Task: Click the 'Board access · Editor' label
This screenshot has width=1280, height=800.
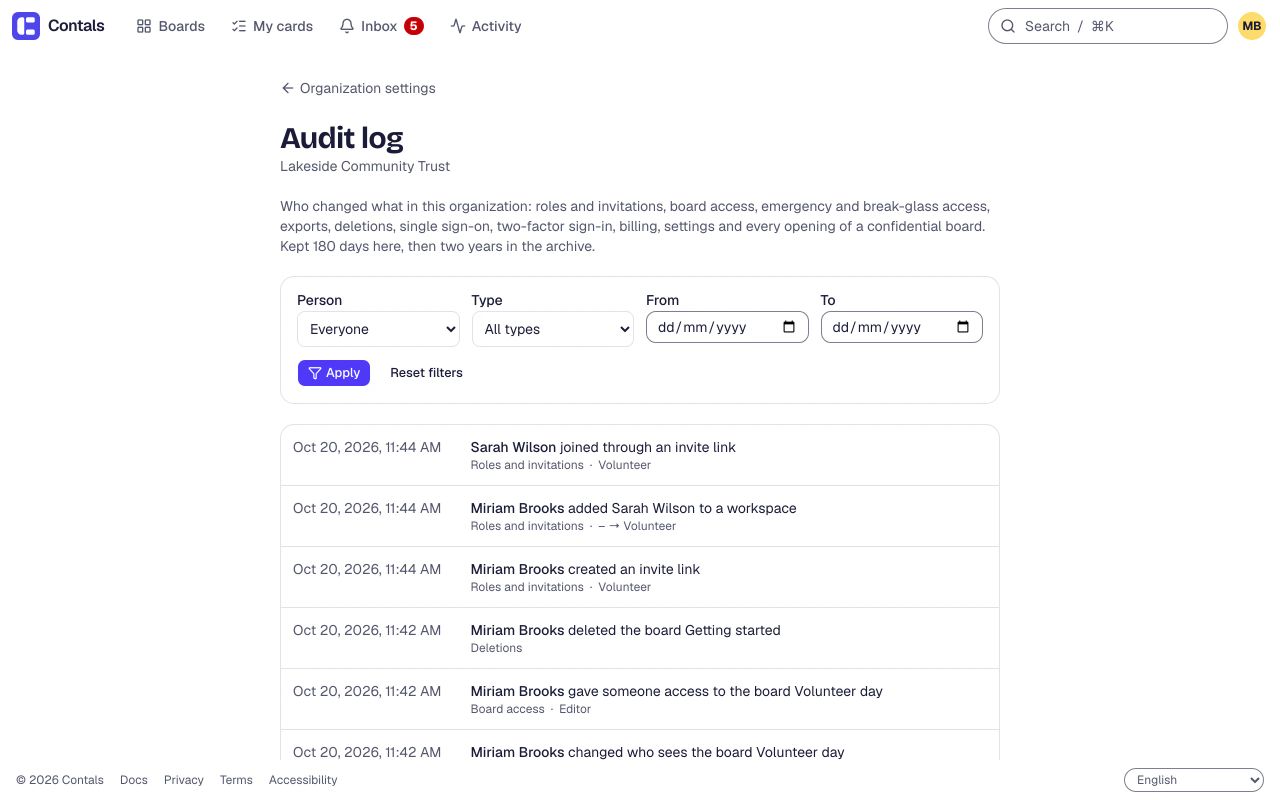Action: (x=531, y=709)
